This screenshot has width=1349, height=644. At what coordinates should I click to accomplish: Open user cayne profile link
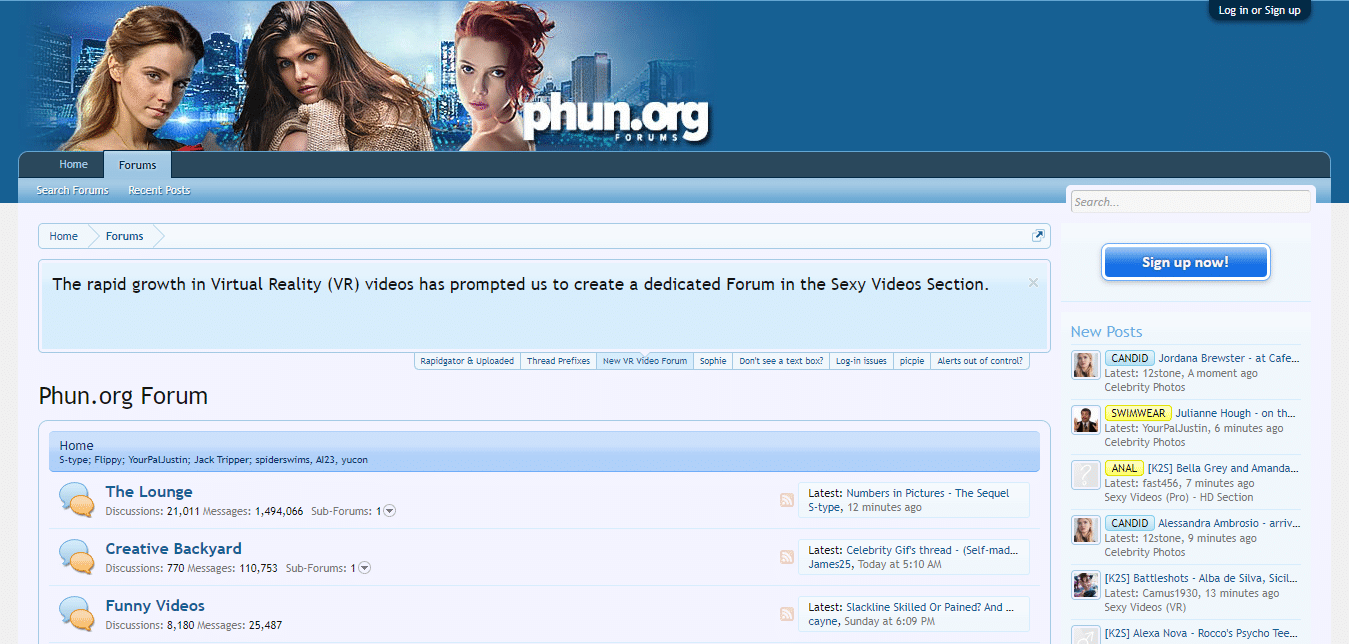[823, 621]
